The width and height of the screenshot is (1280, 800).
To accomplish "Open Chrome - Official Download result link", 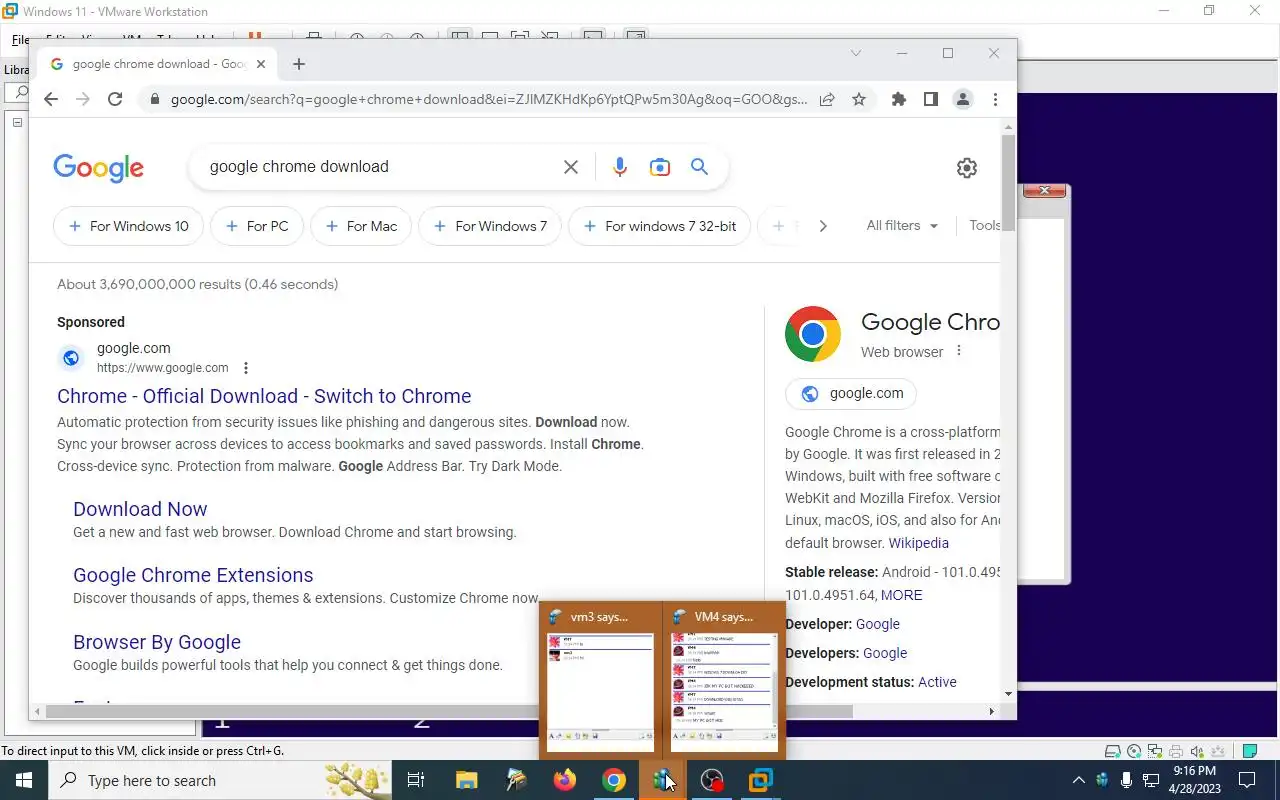I will pyautogui.click(x=264, y=396).
